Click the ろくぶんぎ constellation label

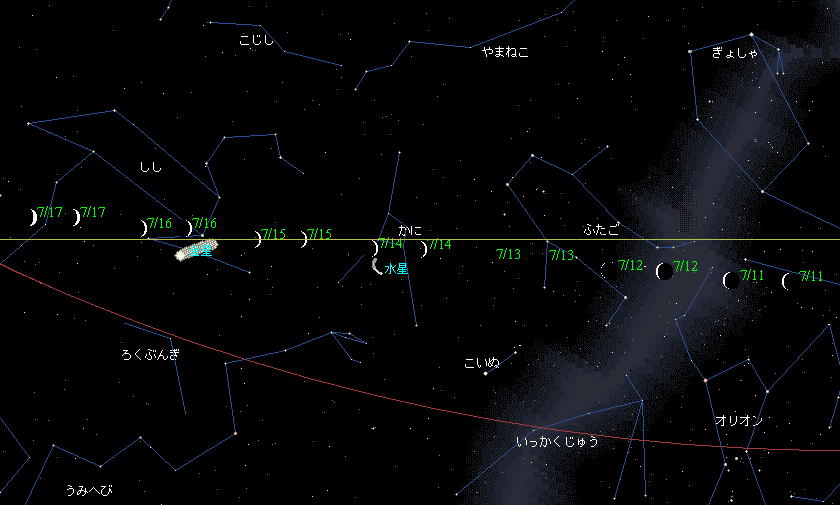pos(150,355)
